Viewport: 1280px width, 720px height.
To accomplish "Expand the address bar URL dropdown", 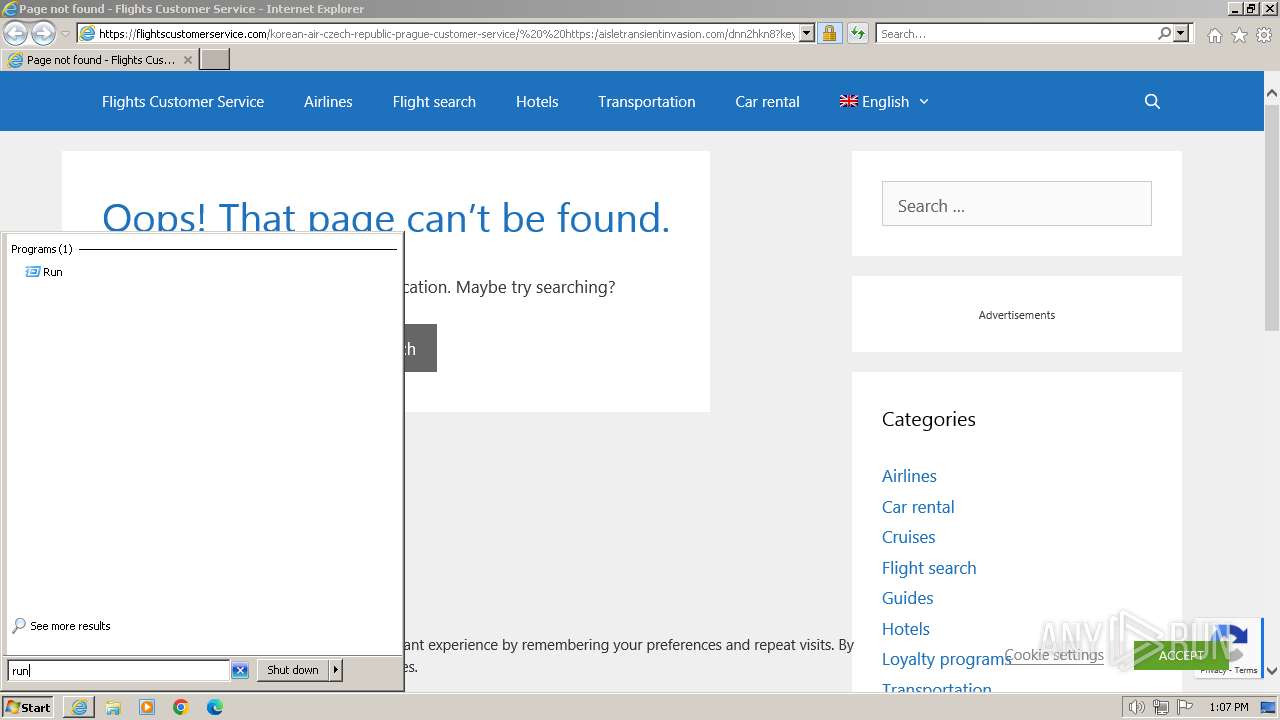I will pos(807,33).
